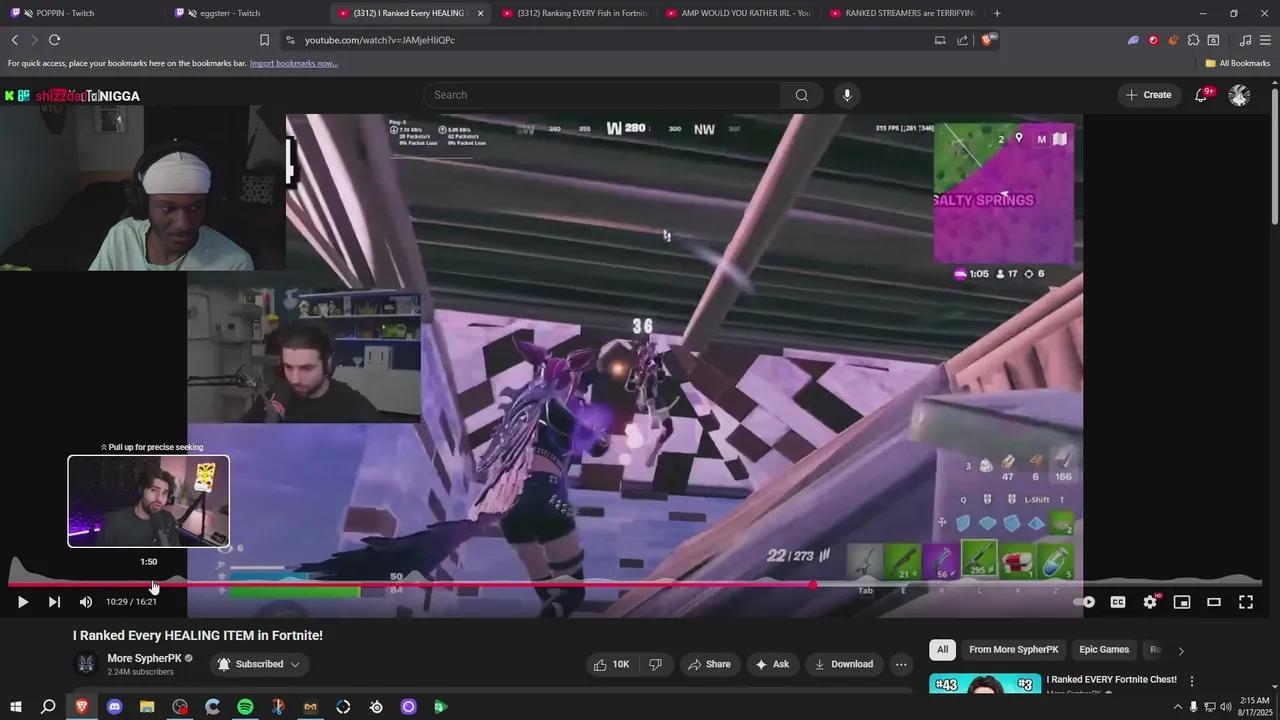
Task: Switch to theater mode
Action: (1214, 602)
